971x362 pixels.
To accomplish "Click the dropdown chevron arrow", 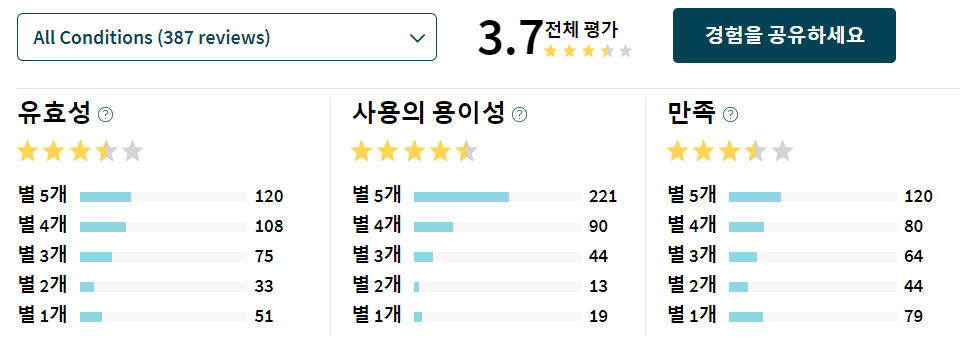I will 417,38.
